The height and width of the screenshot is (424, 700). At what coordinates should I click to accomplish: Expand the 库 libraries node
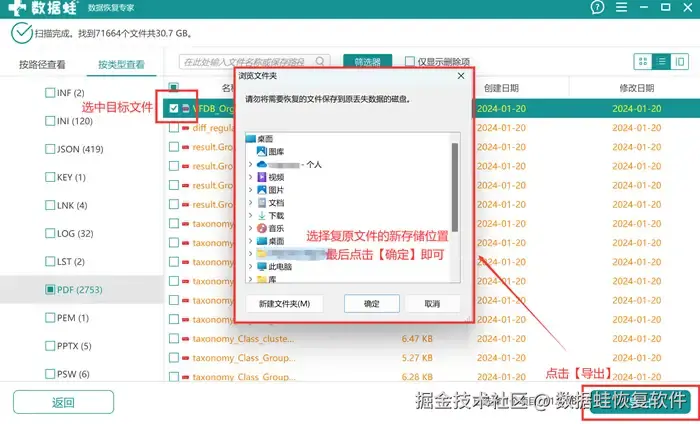pyautogui.click(x=250, y=279)
